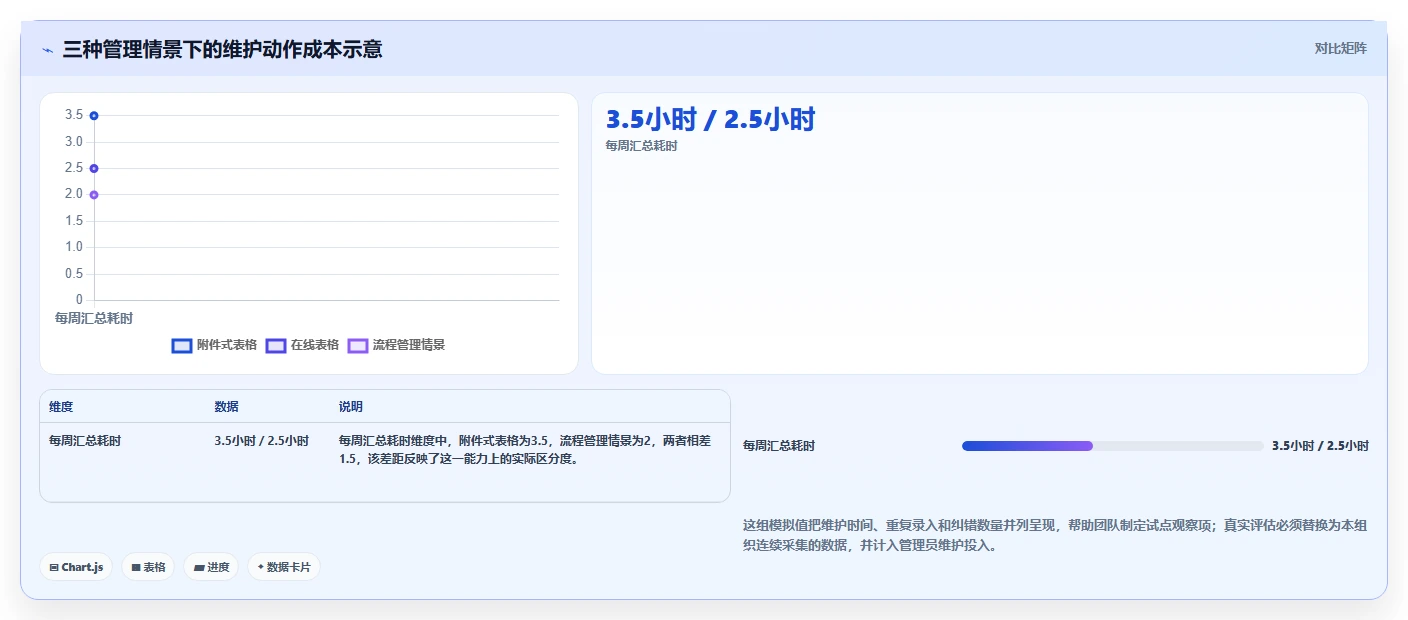
Task: Click the 在线表格 indigo legend swatch
Action: [x=275, y=345]
